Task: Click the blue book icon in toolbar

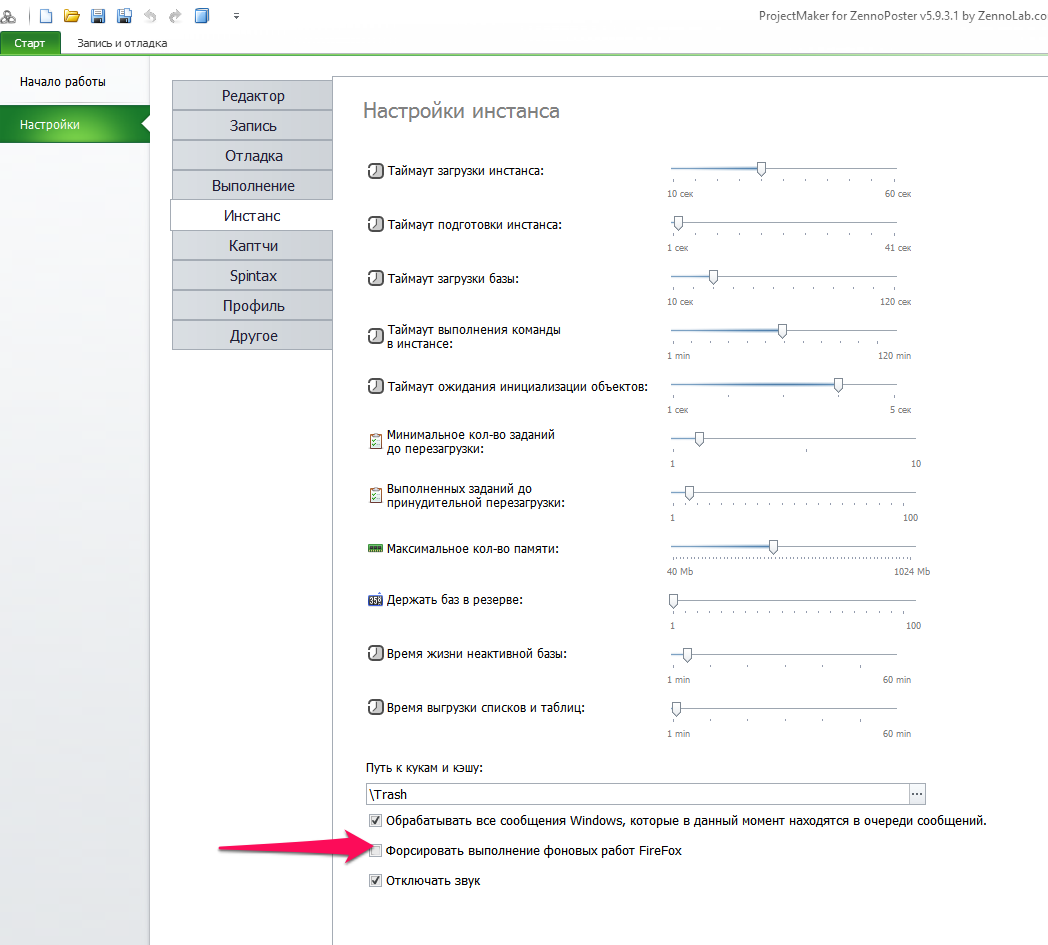Action: click(202, 16)
